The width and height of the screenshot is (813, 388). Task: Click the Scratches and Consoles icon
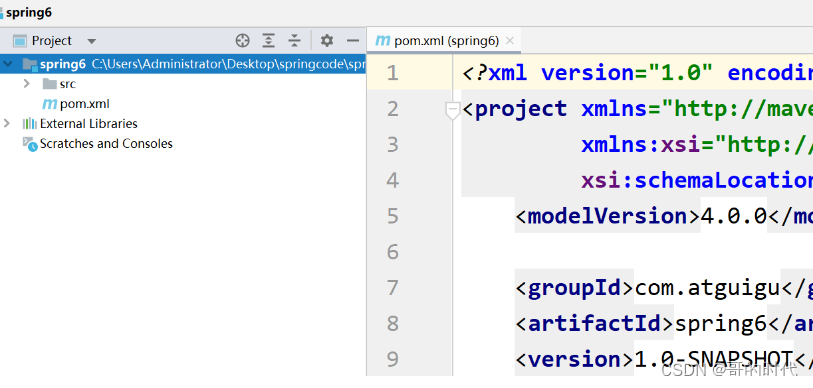pos(30,144)
